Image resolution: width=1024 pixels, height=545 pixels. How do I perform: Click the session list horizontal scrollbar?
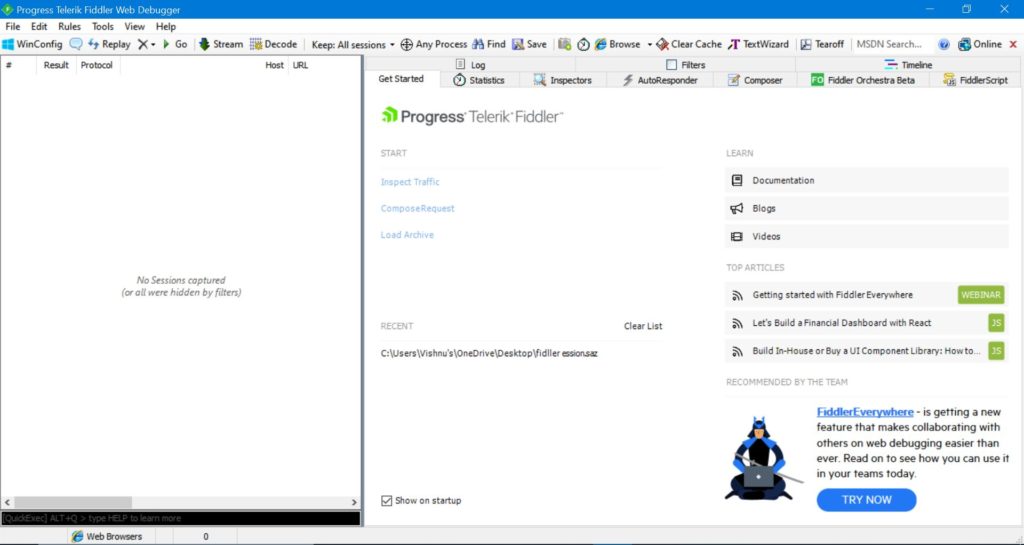[180, 503]
